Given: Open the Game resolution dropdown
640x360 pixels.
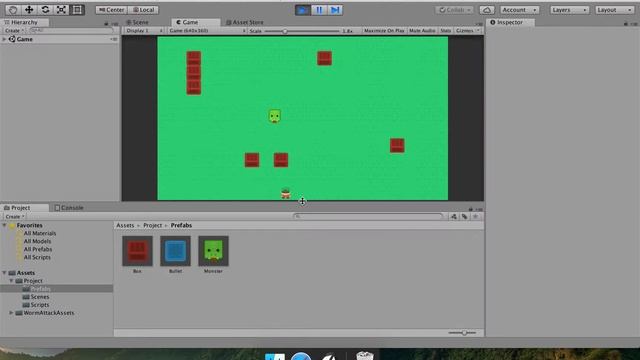Looking at the screenshot, I should point(207,31).
